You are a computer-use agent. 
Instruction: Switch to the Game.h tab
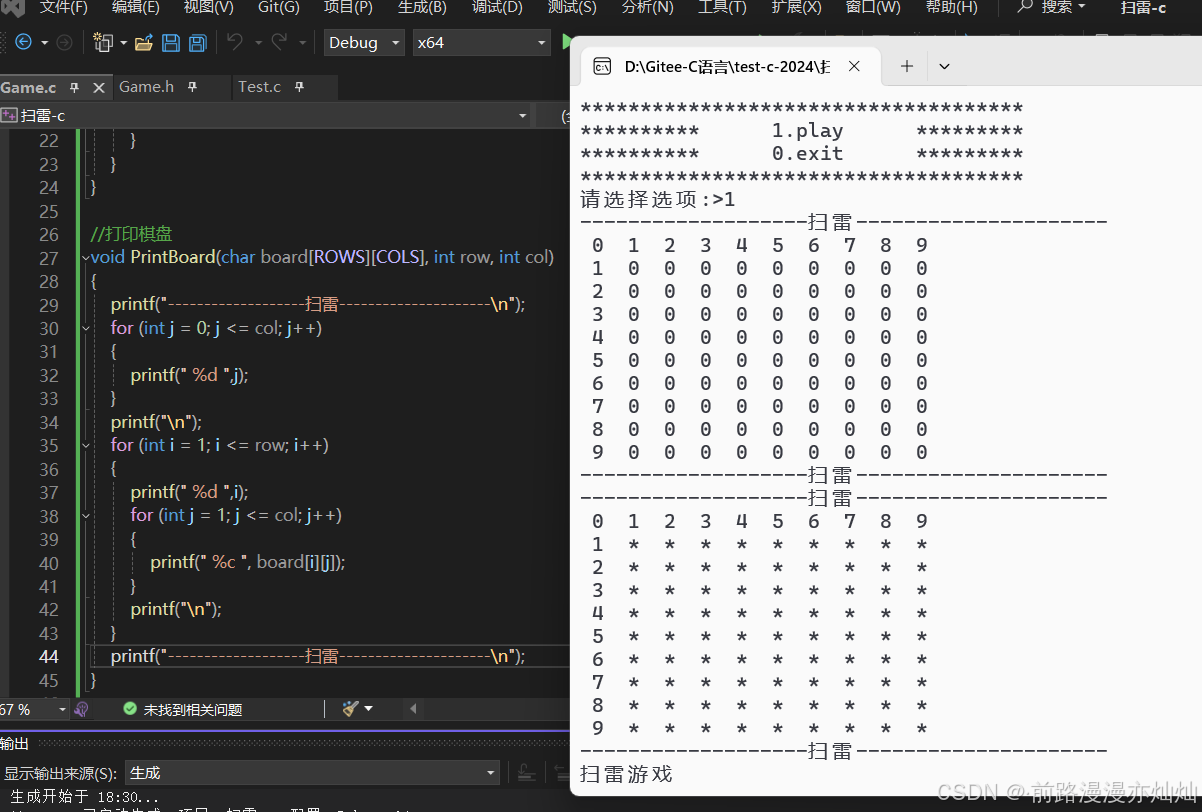coord(146,87)
